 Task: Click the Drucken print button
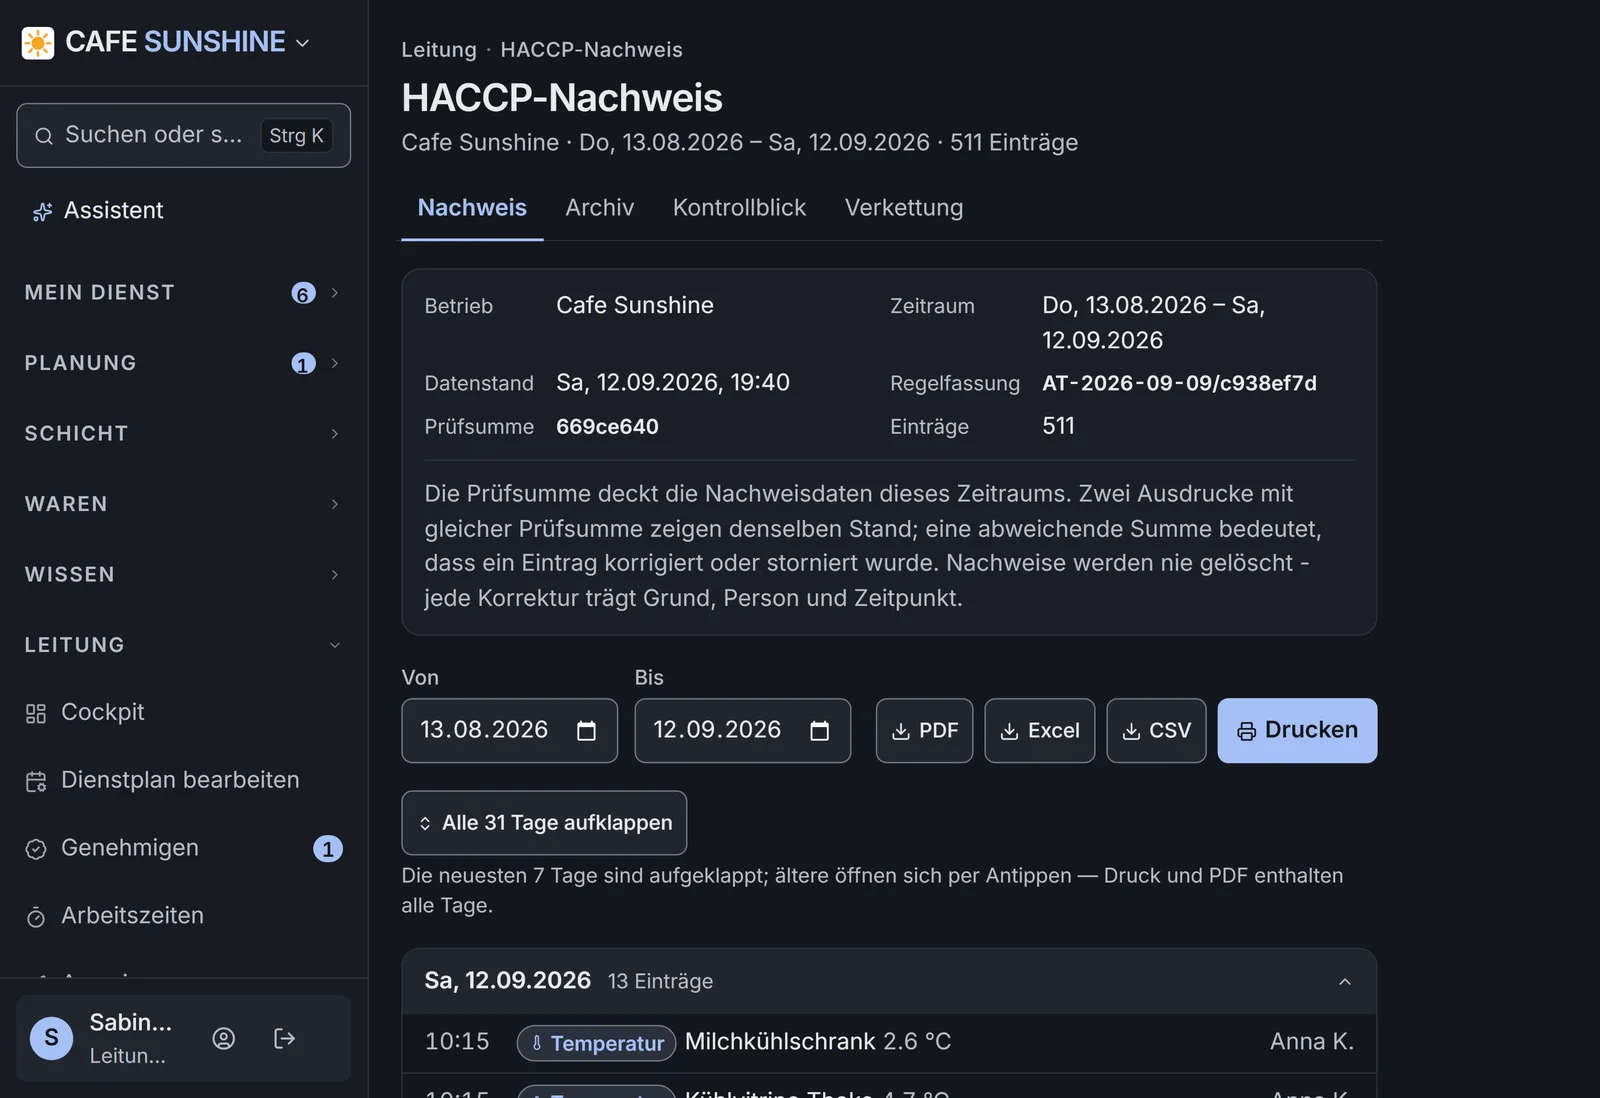pos(1297,731)
